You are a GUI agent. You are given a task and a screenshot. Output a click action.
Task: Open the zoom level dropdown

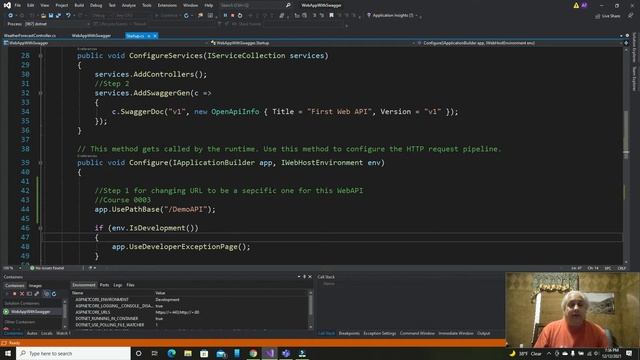click(11, 268)
